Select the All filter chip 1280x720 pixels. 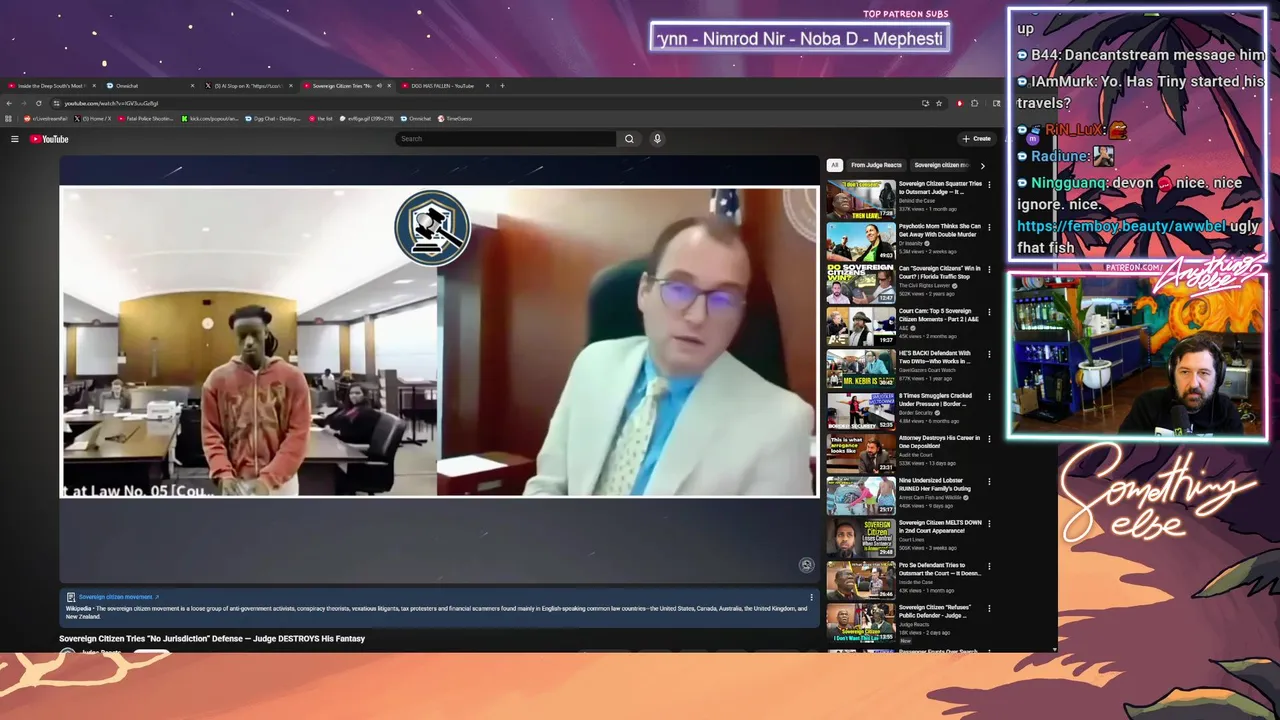[x=834, y=165]
